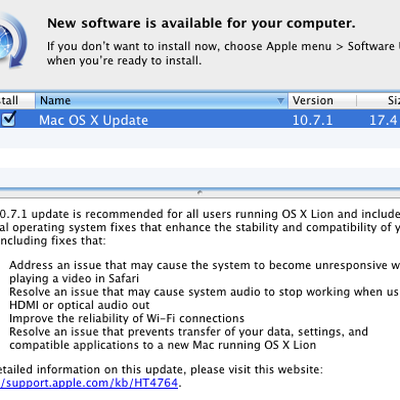Click the Version column header
Screen dimensions: 400x400
[x=322, y=100]
